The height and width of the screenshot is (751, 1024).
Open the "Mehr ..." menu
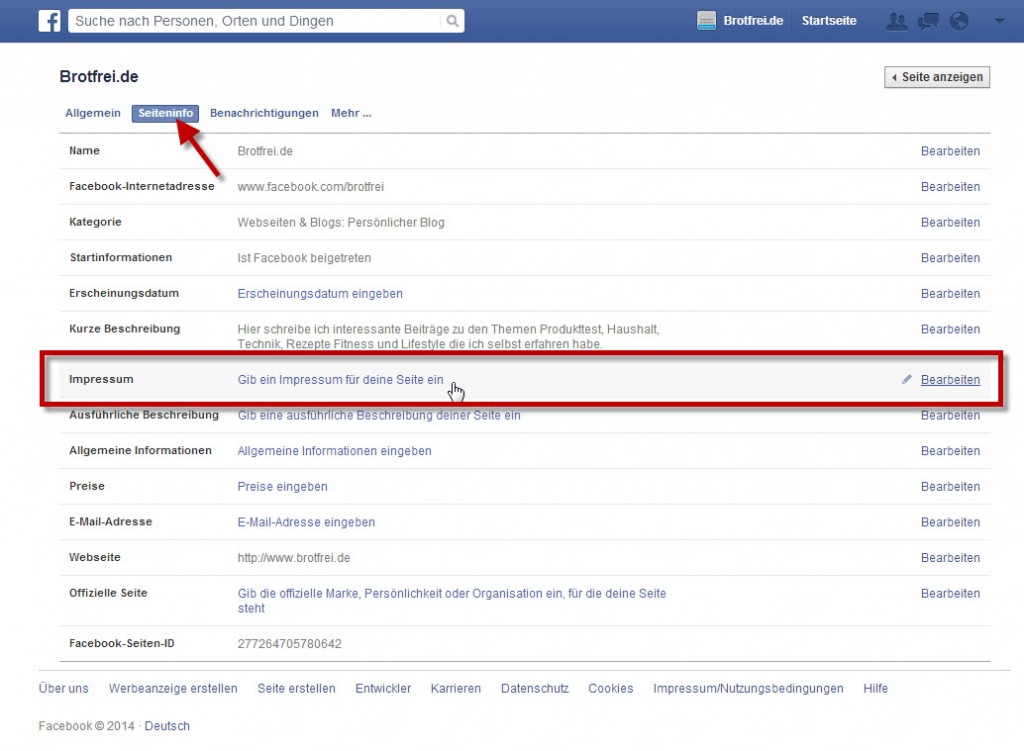(x=351, y=113)
